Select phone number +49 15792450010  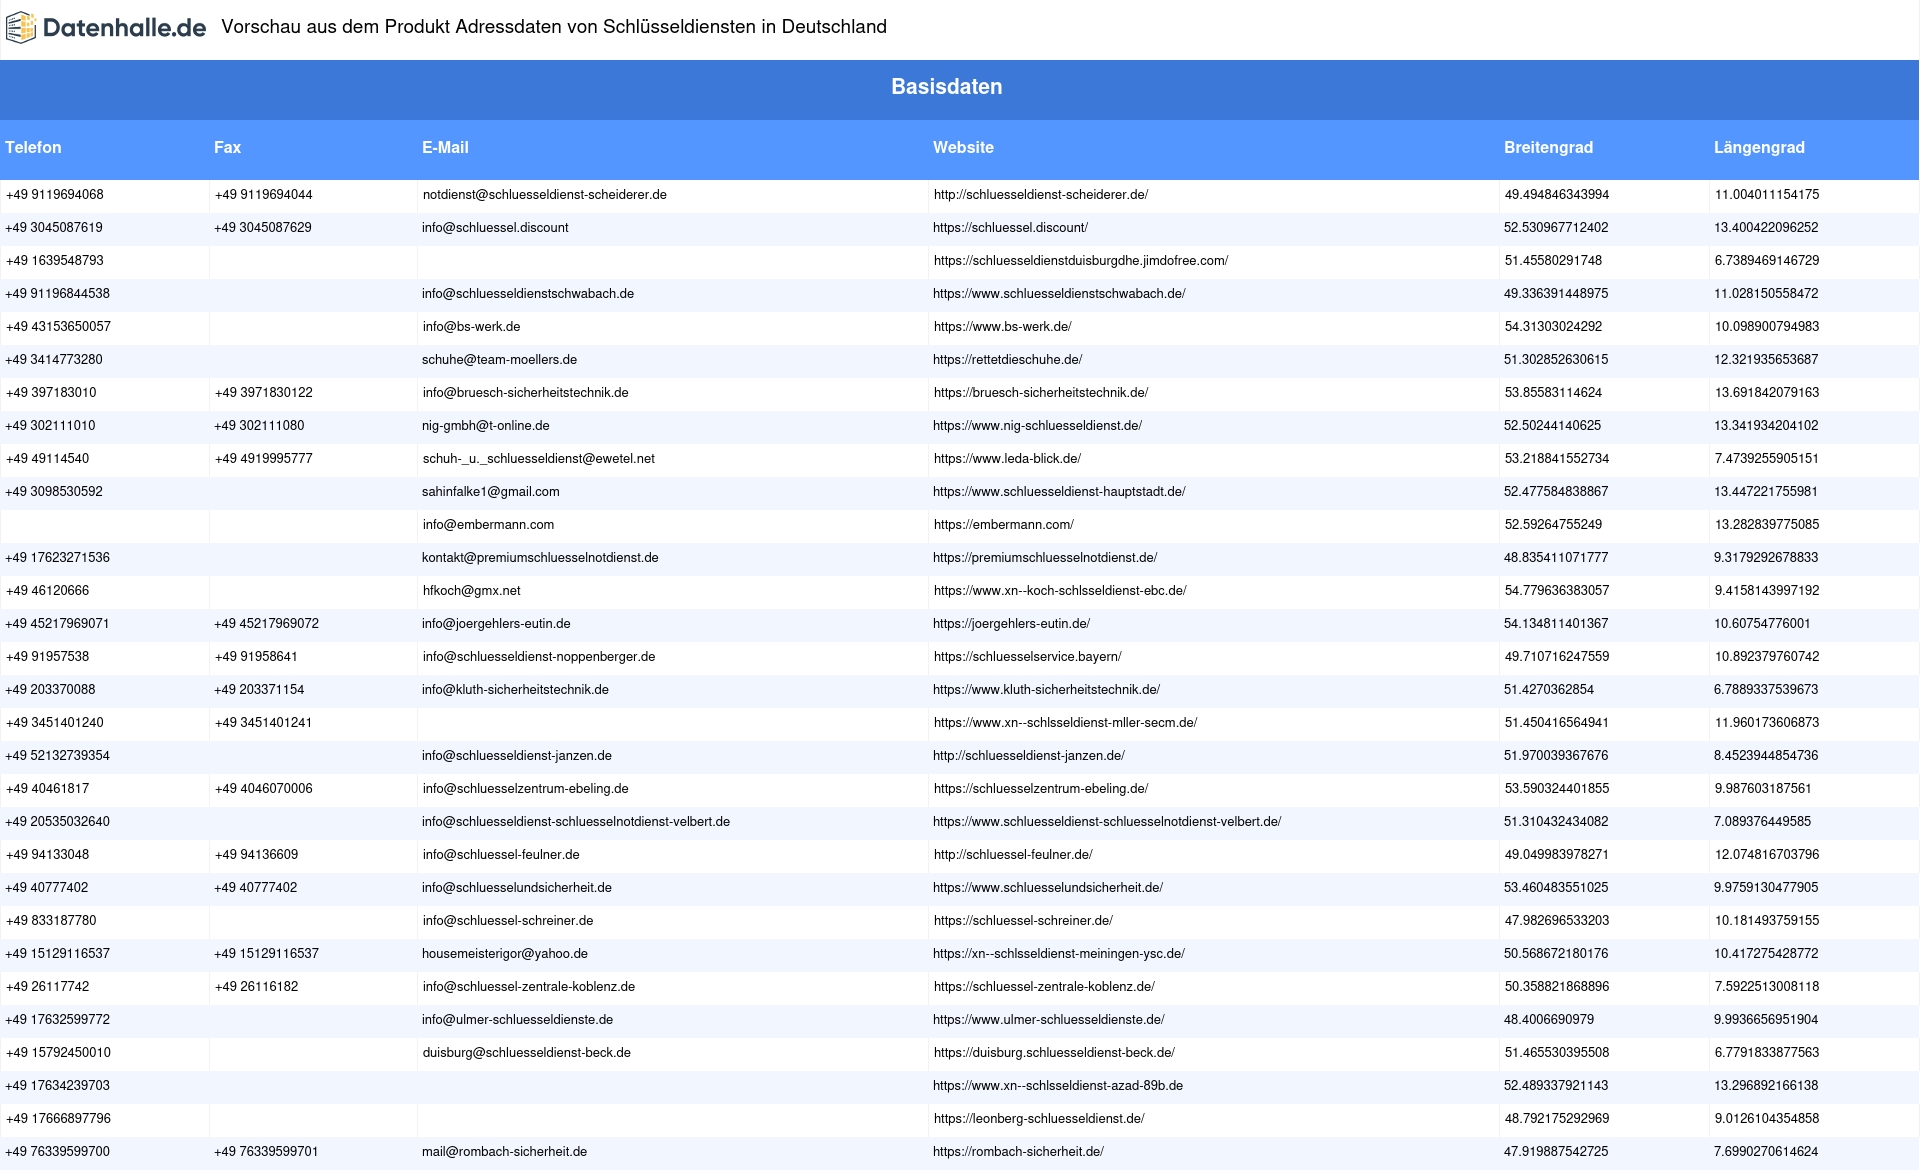click(x=58, y=1053)
